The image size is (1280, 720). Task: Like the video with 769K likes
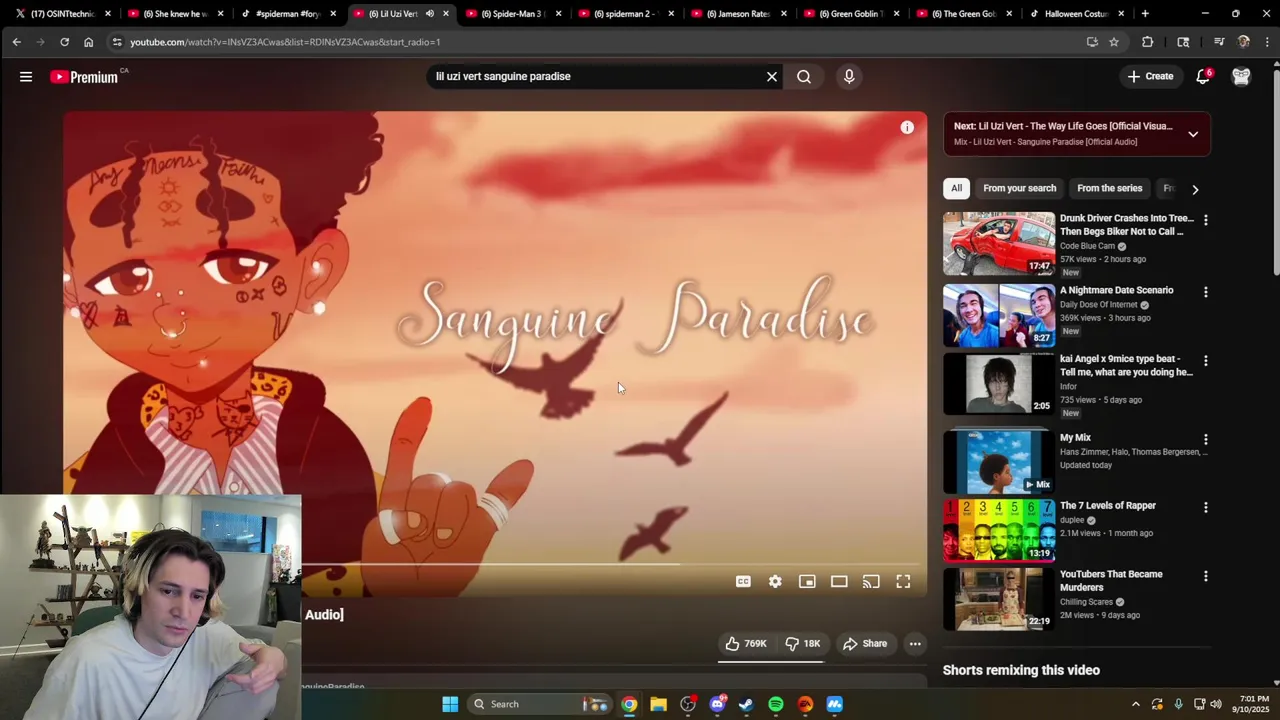746,644
